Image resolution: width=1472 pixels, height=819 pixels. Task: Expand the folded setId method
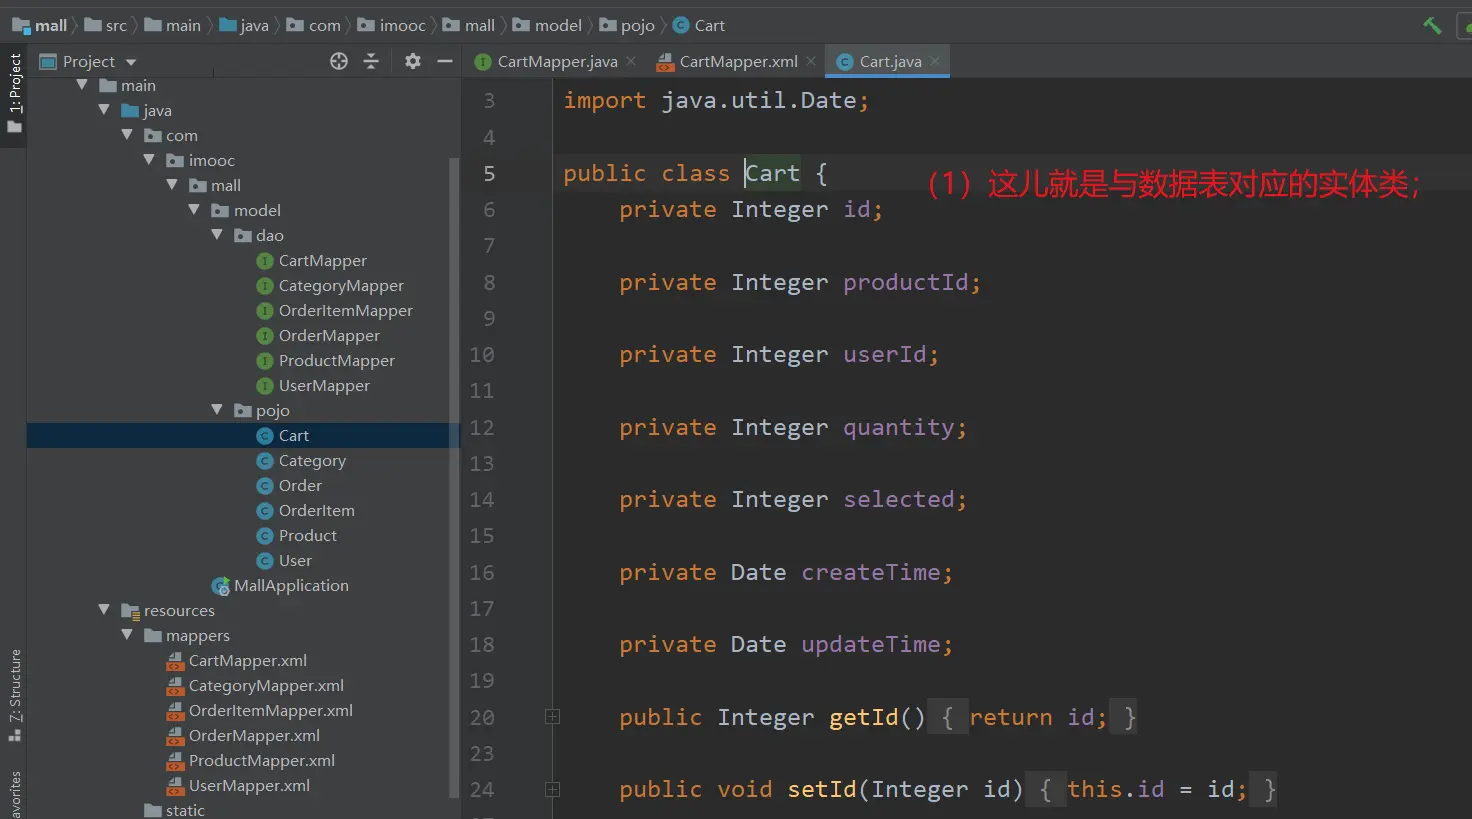552,790
